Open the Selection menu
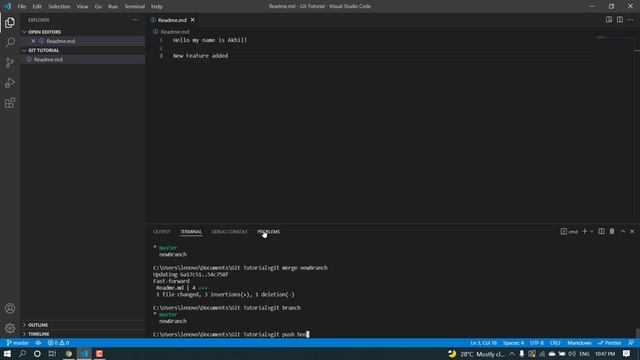 [59, 7]
